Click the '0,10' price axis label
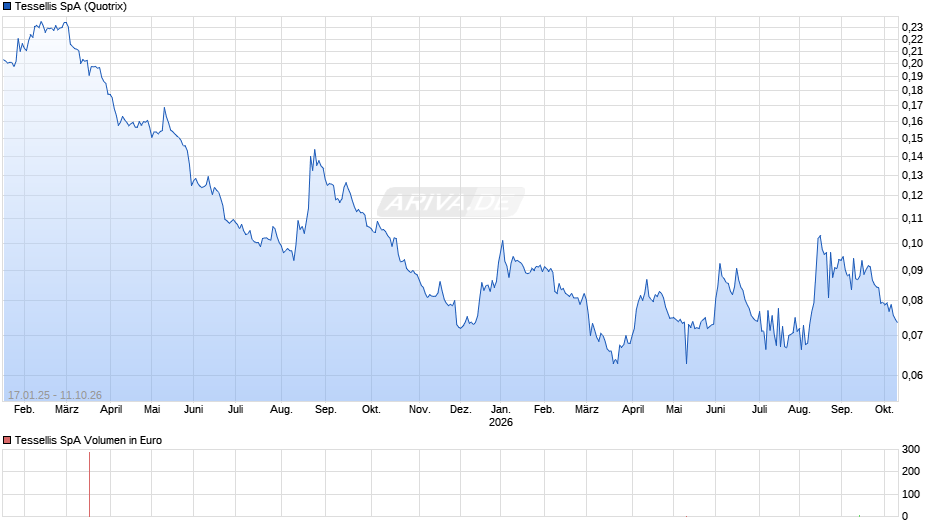This screenshot has height=526, width=940. pyautogui.click(x=912, y=244)
